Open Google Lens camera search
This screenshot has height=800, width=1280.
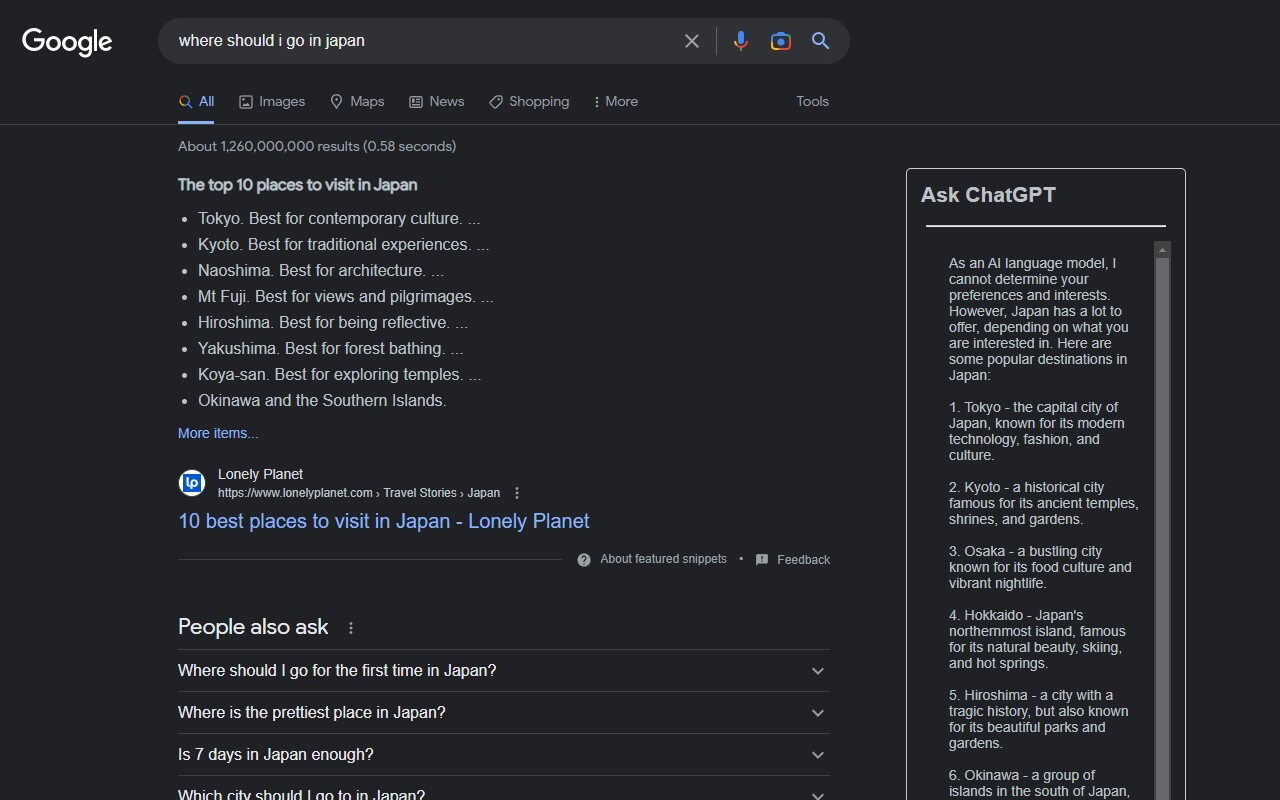[x=781, y=41]
